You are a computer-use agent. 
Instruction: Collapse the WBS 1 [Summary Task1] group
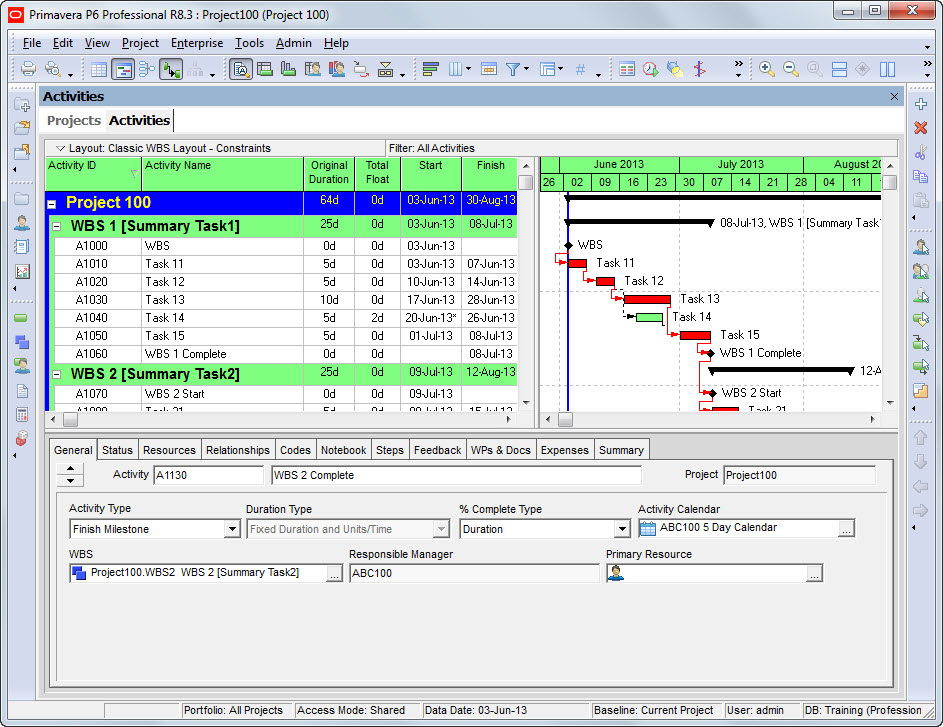coord(57,227)
